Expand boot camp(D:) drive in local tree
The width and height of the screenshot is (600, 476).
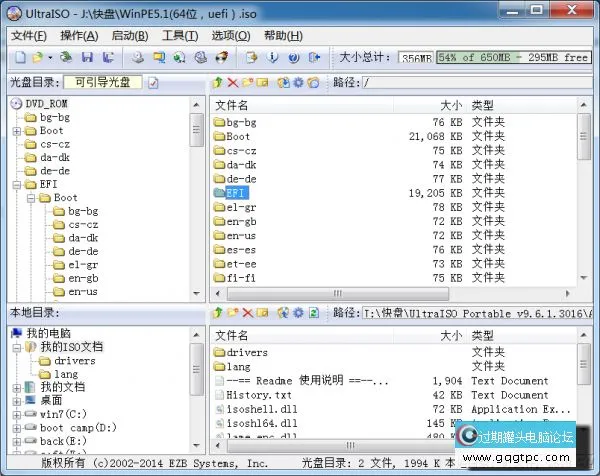[16, 428]
